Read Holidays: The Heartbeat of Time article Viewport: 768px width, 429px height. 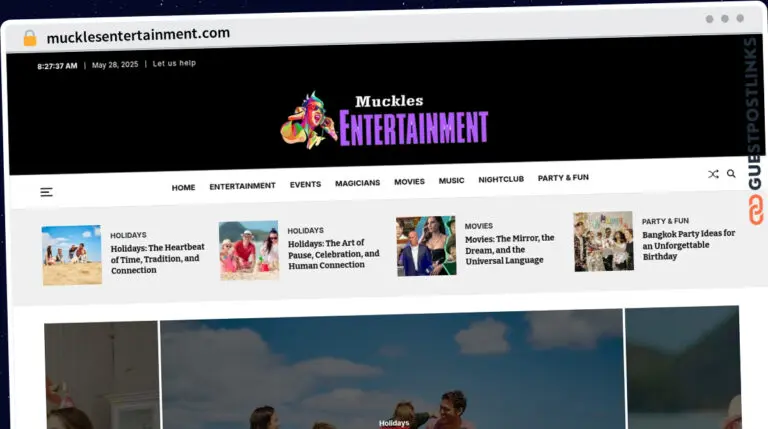[x=157, y=258]
